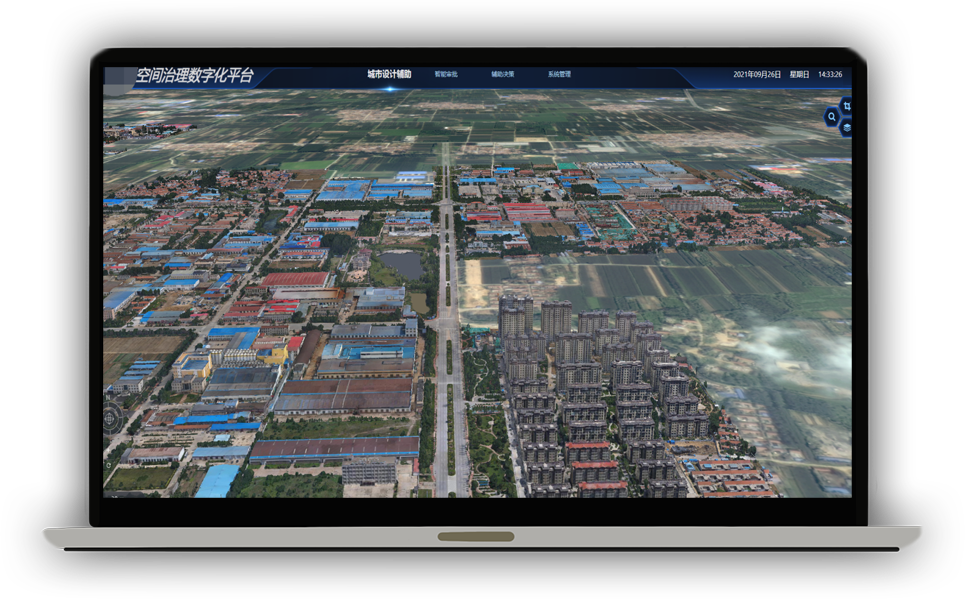Open the magnifier search tool
The image size is (965, 600).
(832, 115)
